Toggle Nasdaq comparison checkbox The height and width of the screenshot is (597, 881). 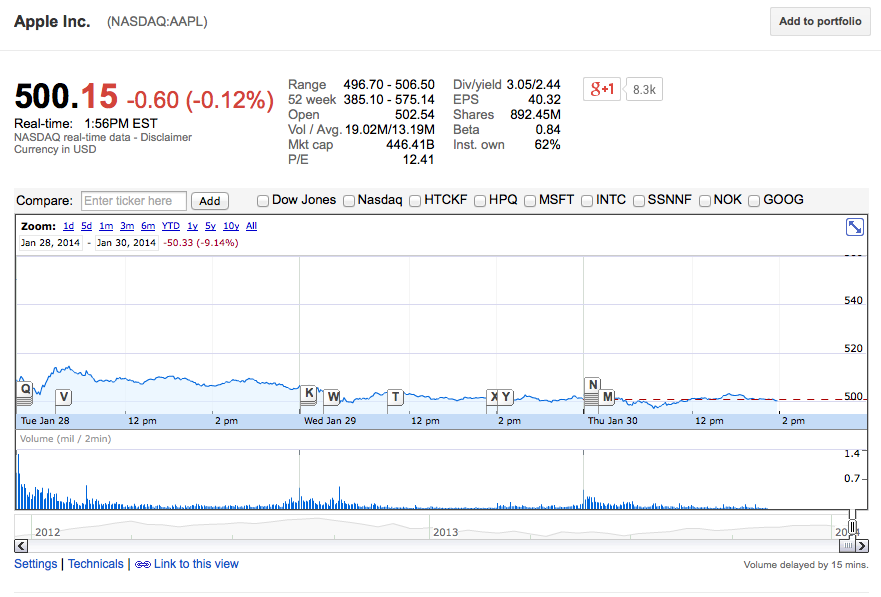coord(349,200)
